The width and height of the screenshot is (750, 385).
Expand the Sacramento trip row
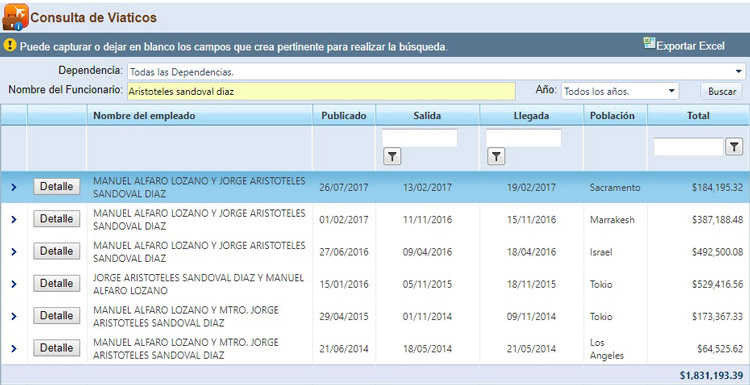tap(13, 187)
